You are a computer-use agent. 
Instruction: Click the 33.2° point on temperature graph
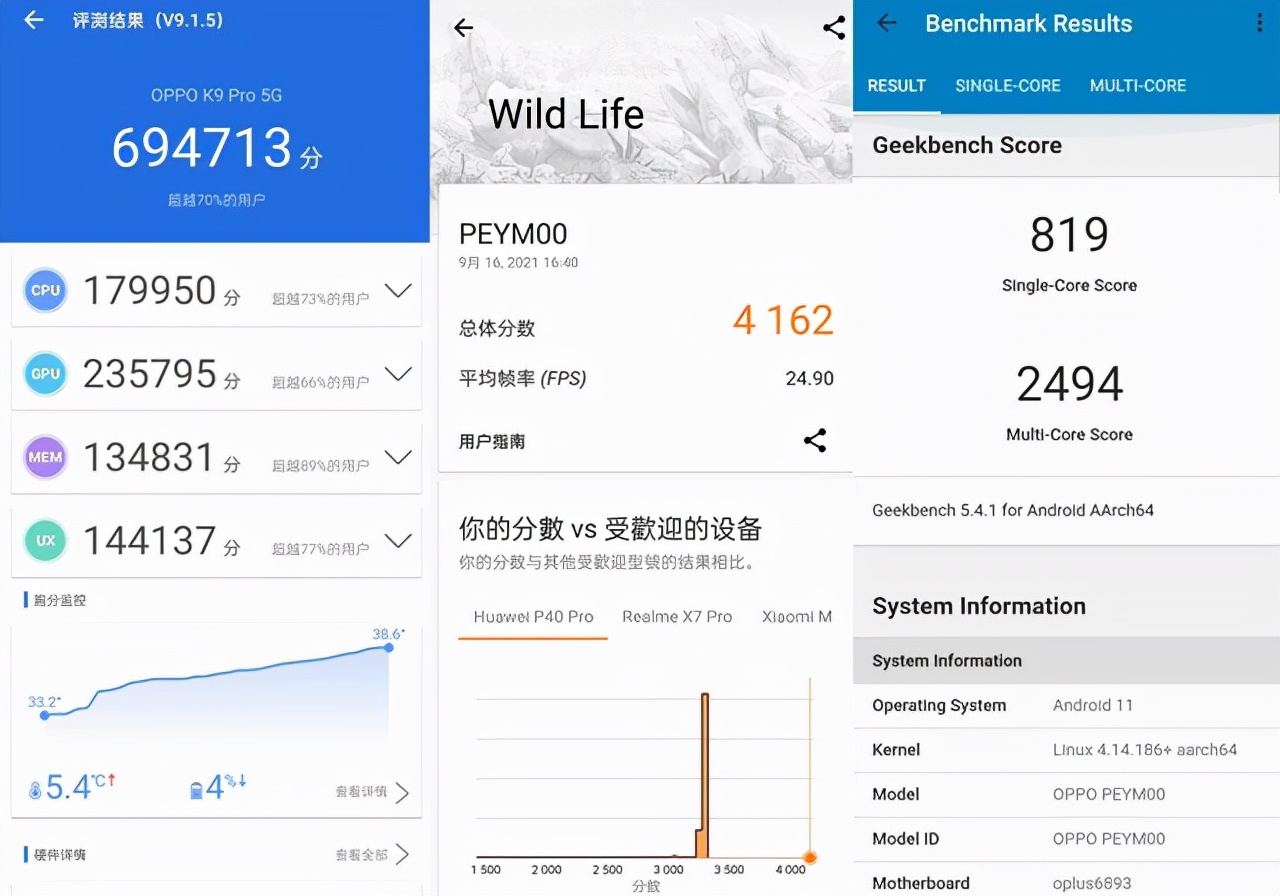44,715
